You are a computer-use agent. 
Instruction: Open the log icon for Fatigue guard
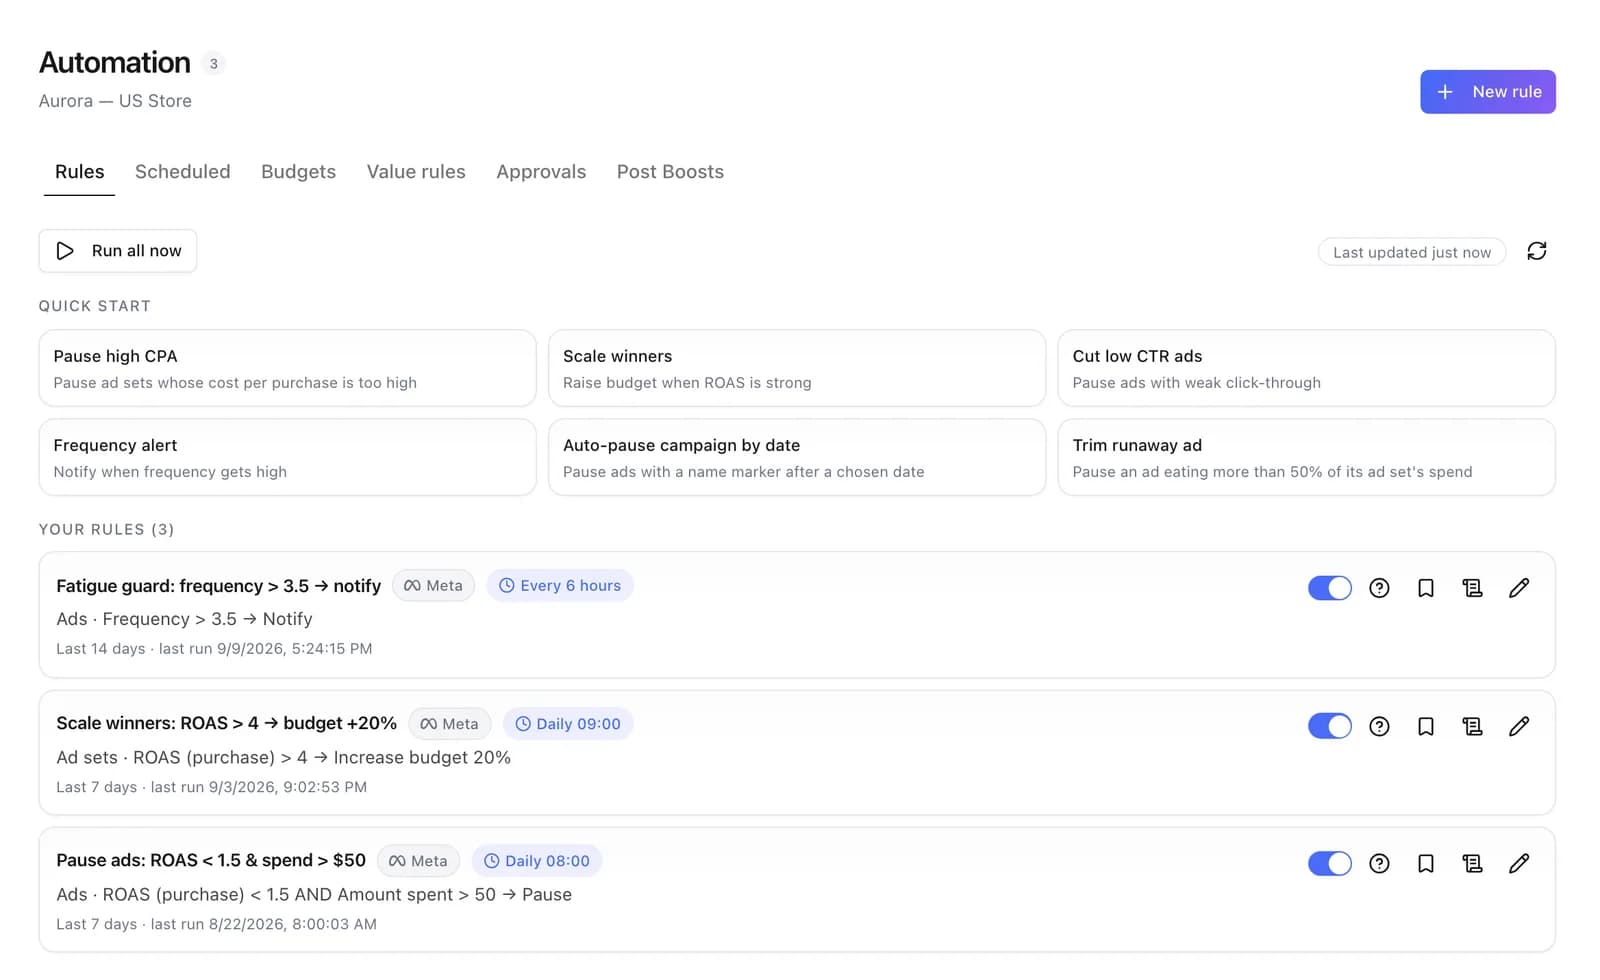pyautogui.click(x=1472, y=588)
